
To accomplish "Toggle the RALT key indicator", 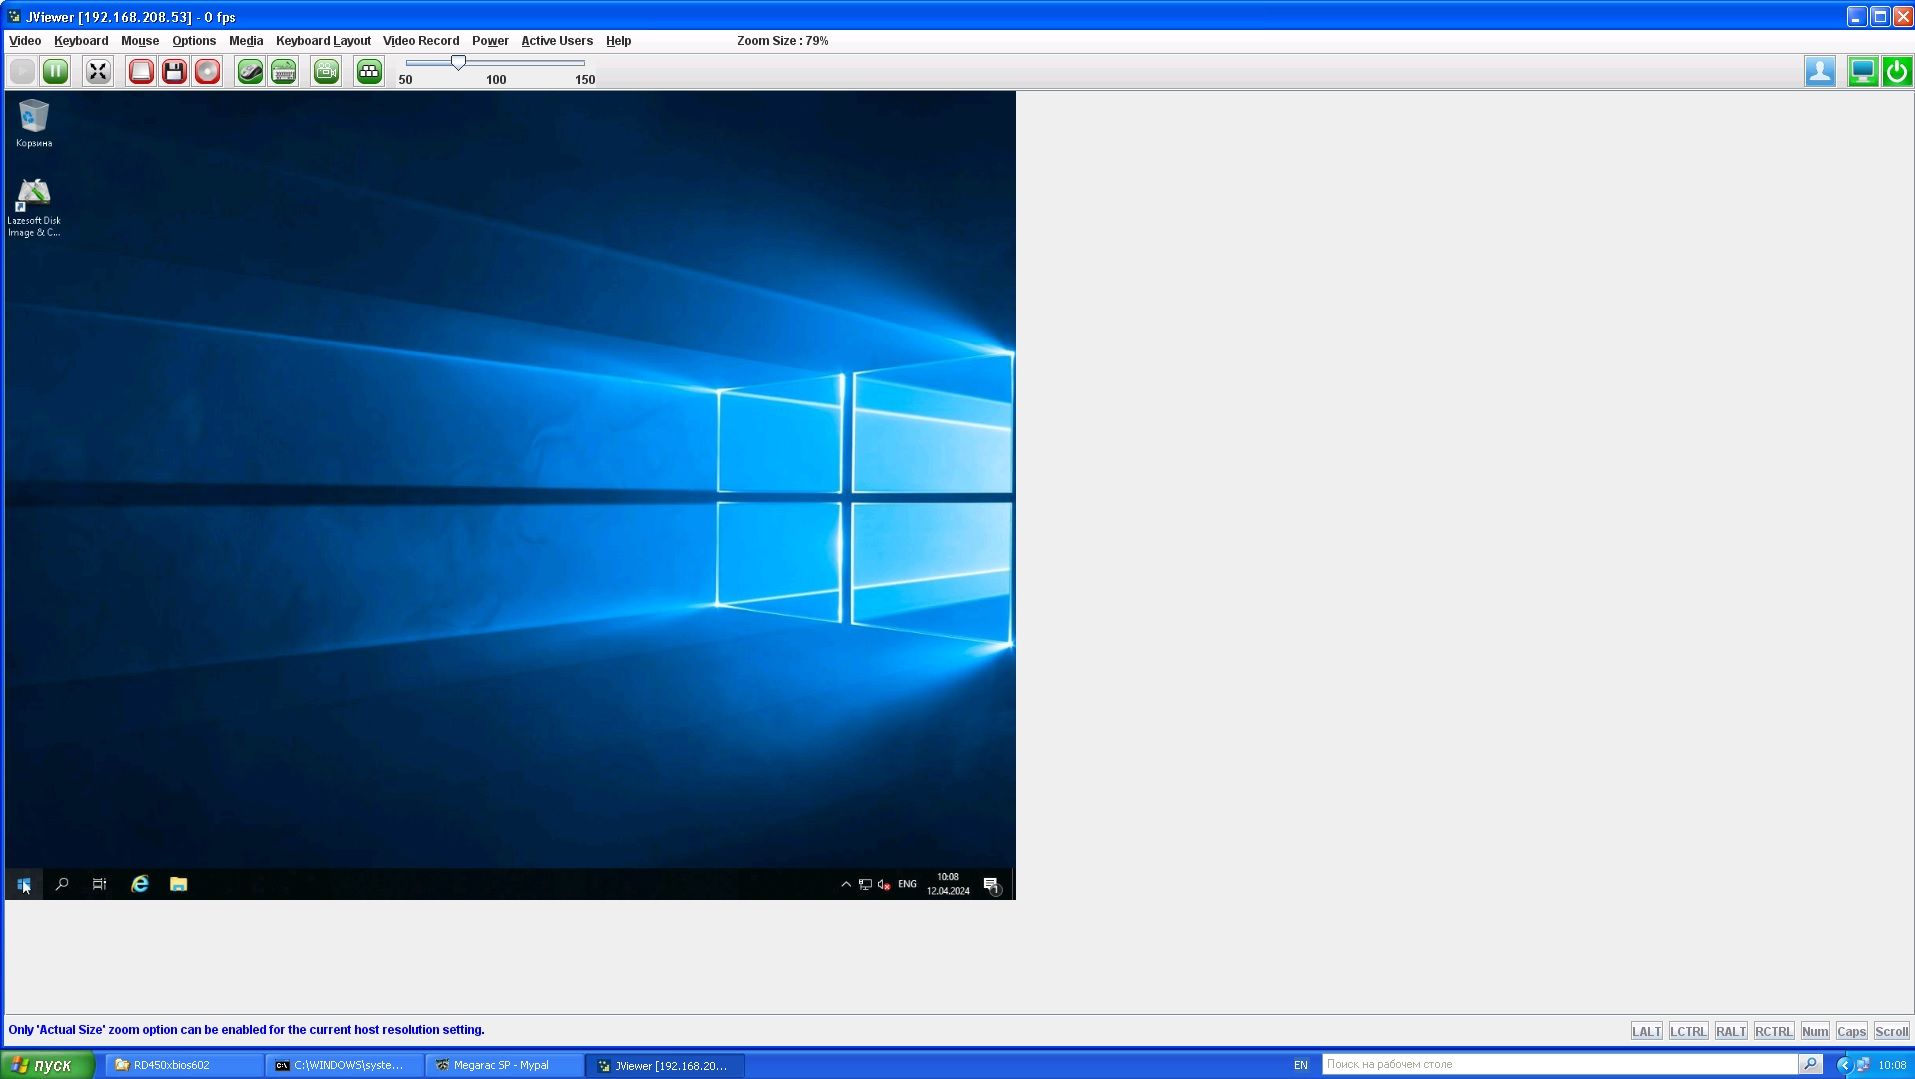I will coord(1731,1031).
